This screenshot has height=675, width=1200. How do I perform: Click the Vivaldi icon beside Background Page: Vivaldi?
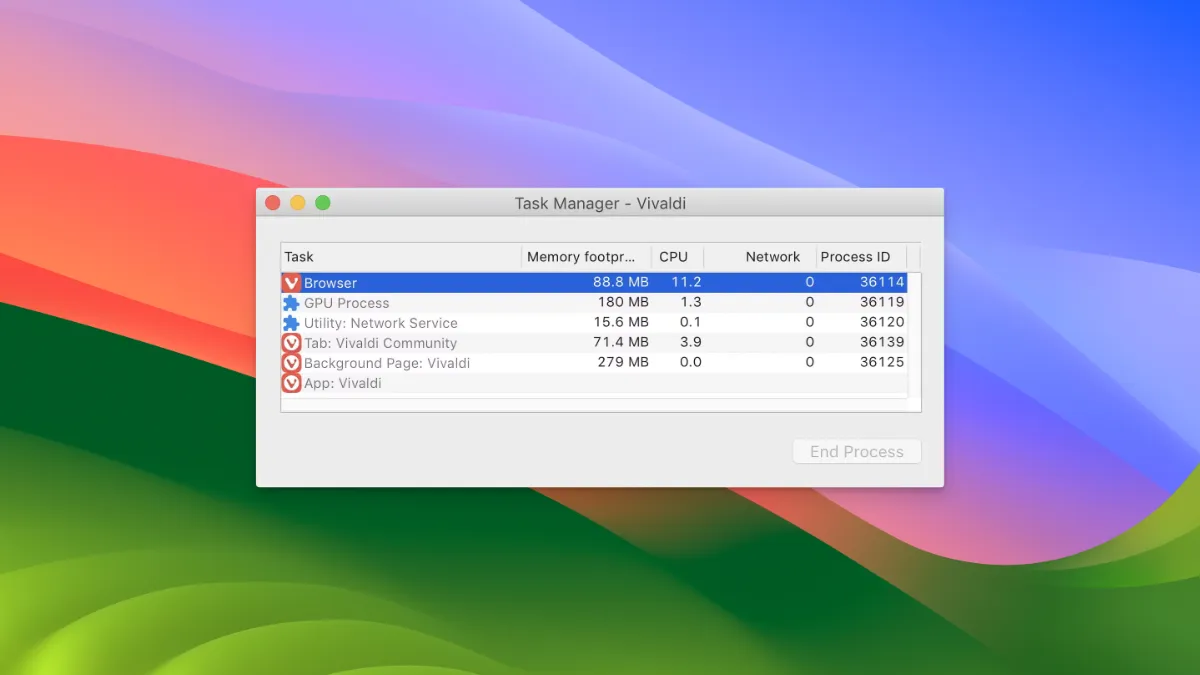[x=291, y=363]
